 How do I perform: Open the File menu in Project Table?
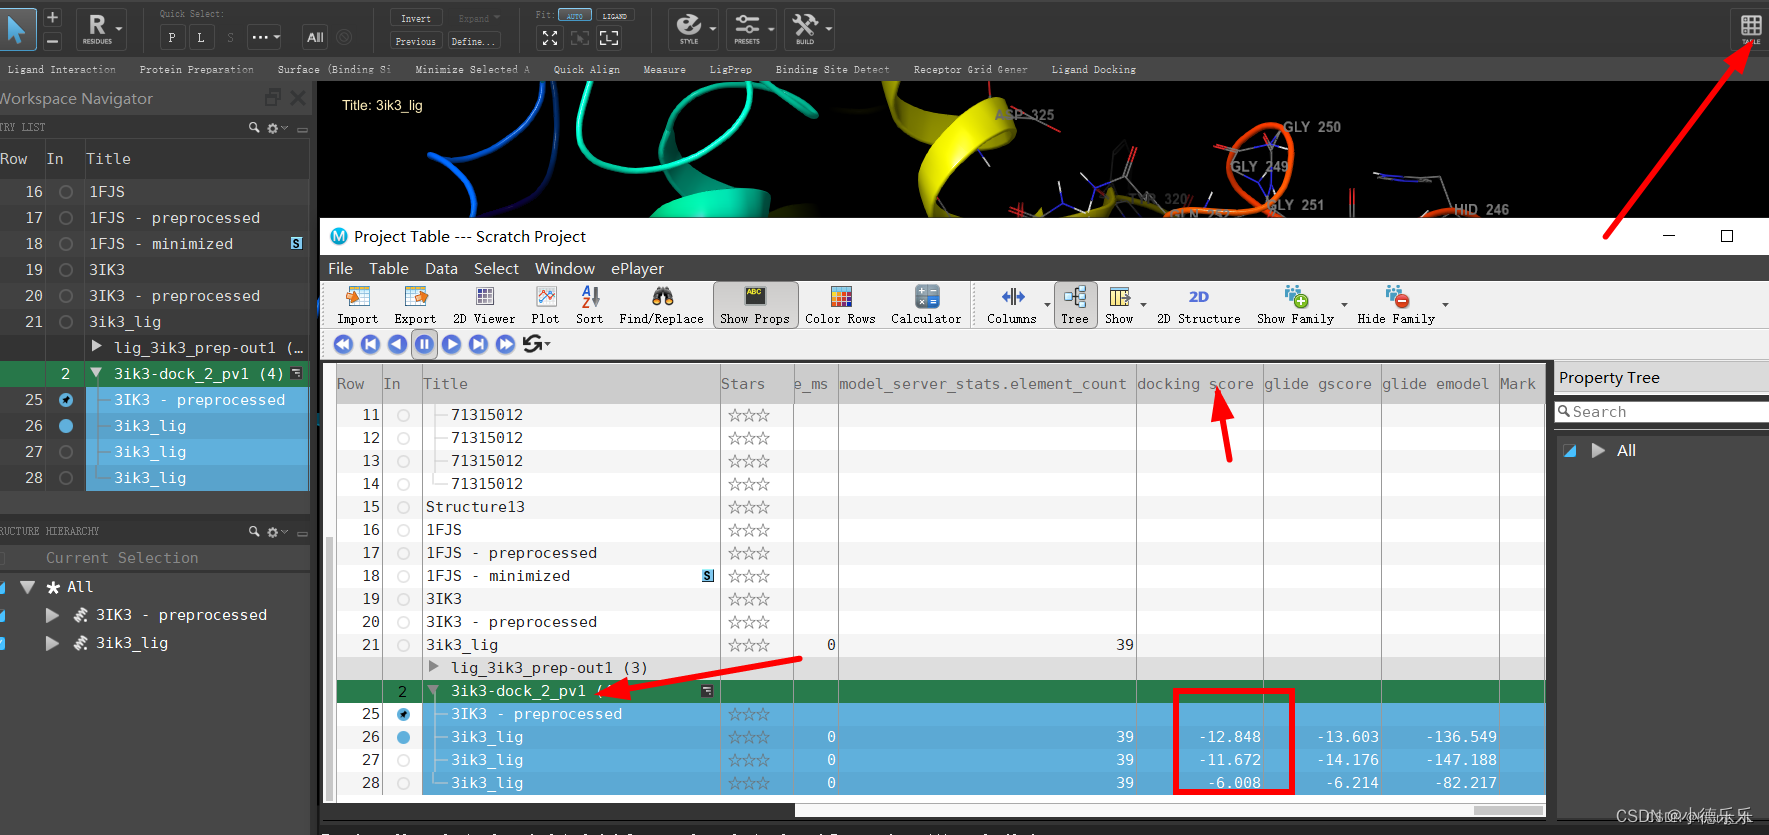coord(340,269)
